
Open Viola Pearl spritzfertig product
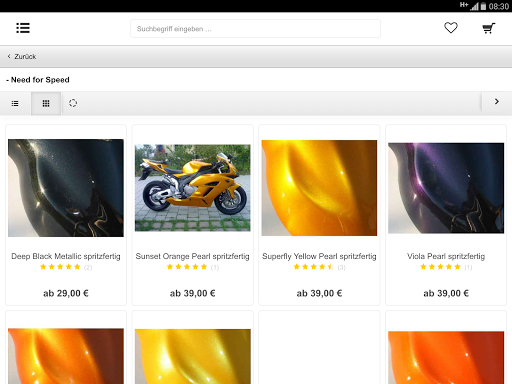[x=446, y=256]
